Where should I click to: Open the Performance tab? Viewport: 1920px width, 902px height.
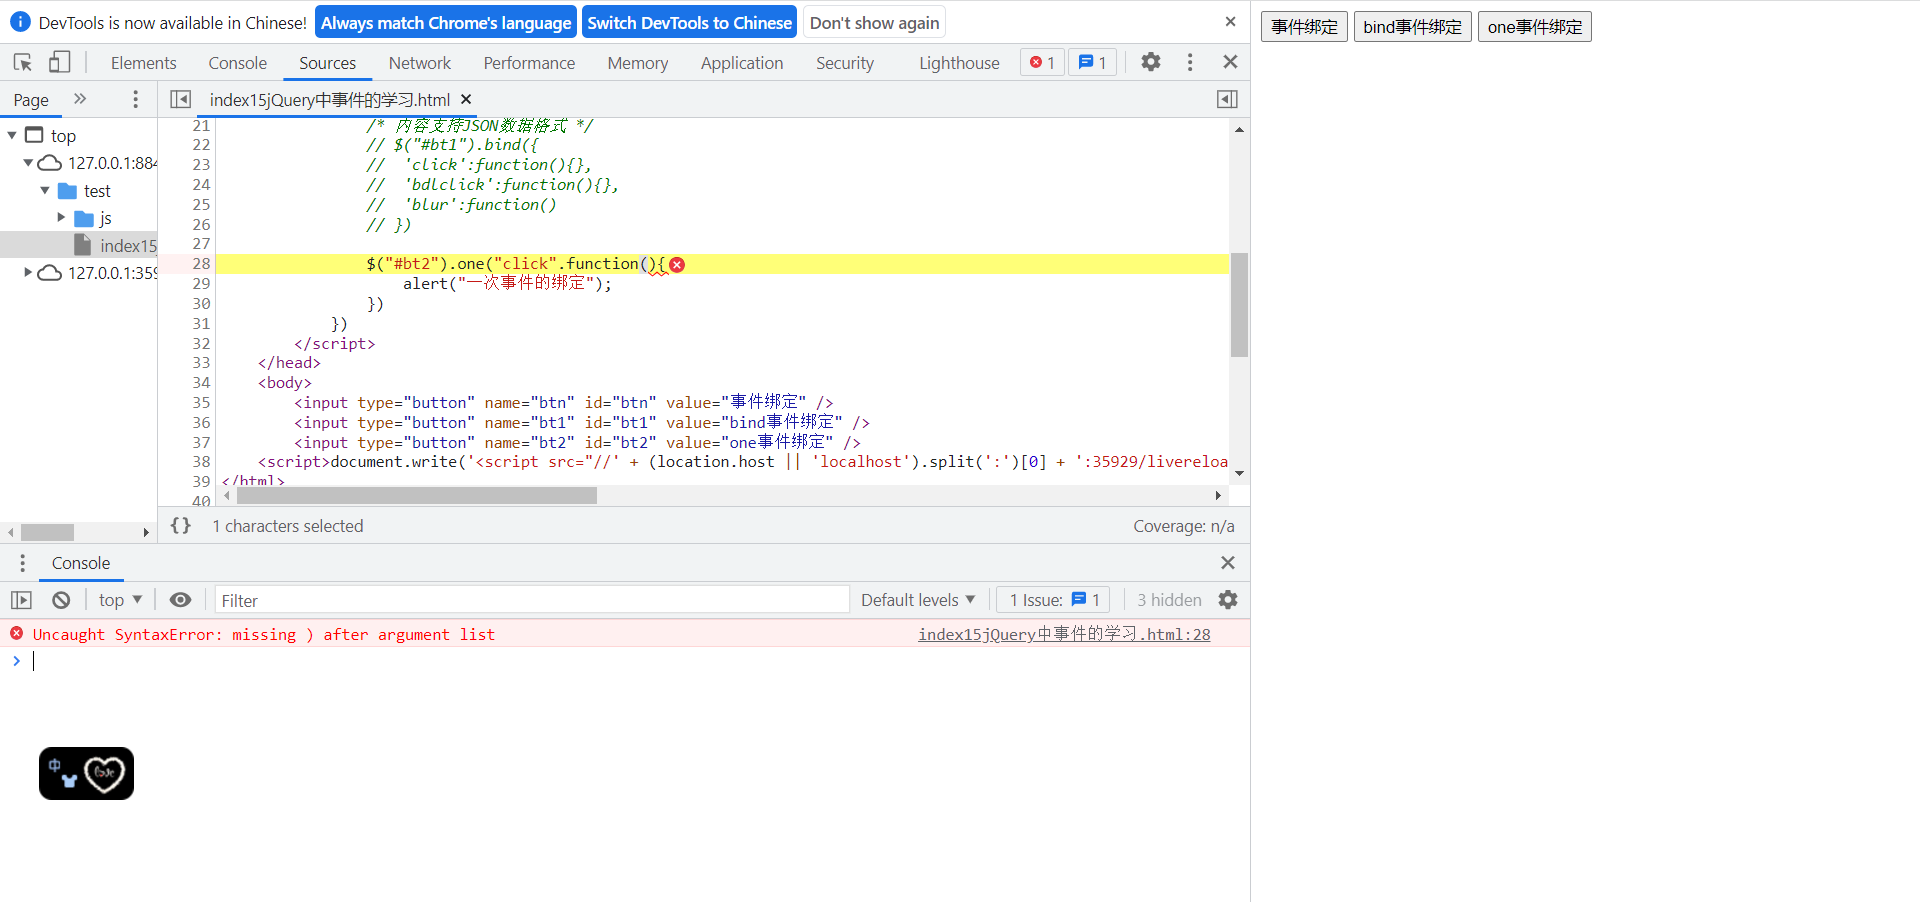click(x=529, y=63)
